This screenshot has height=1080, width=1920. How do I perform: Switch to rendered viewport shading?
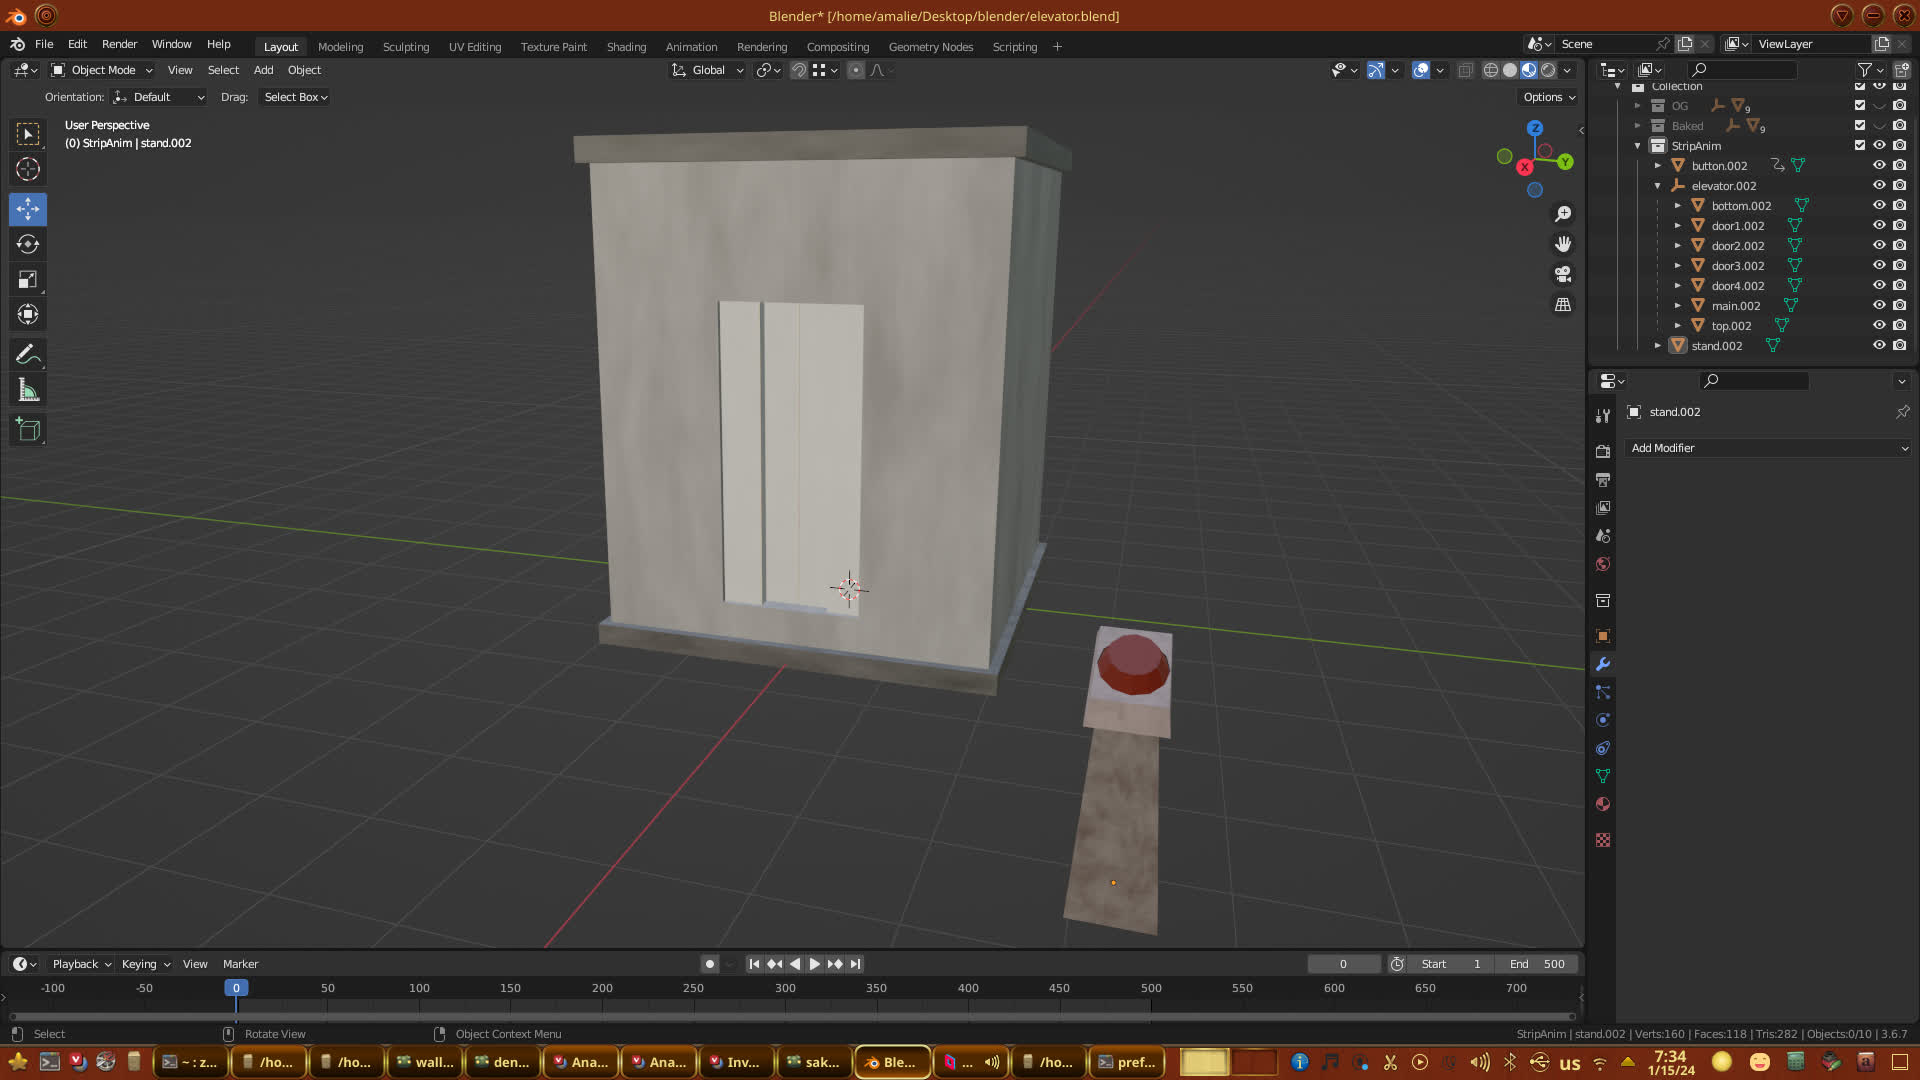click(1548, 70)
